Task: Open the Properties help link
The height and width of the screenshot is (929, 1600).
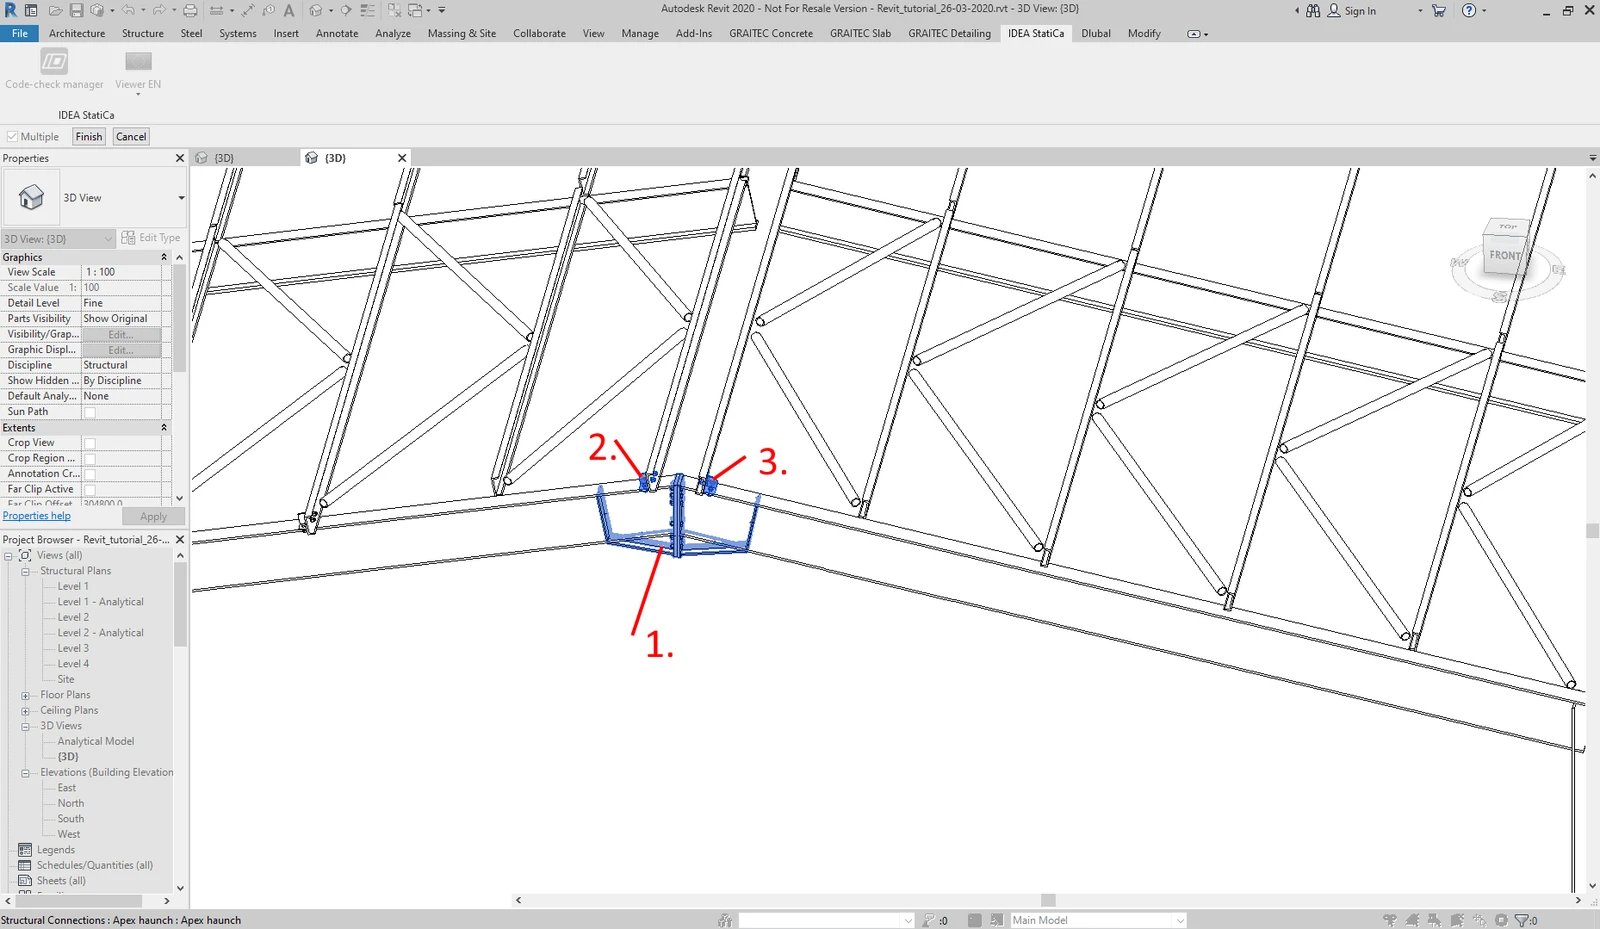Action: pos(37,516)
